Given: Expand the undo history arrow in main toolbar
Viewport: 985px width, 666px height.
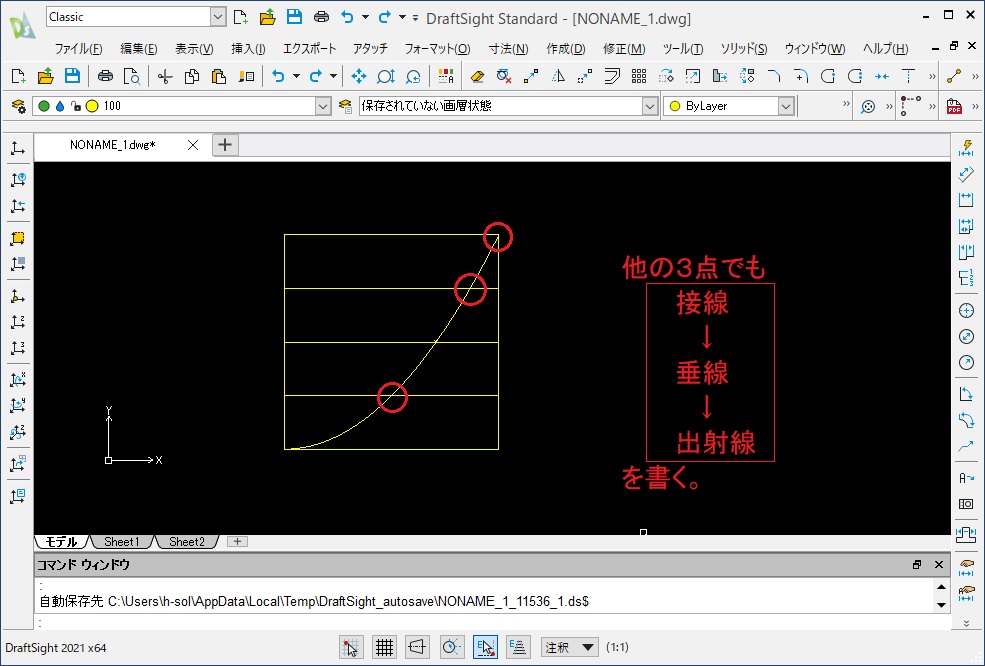Looking at the screenshot, I should tap(296, 77).
